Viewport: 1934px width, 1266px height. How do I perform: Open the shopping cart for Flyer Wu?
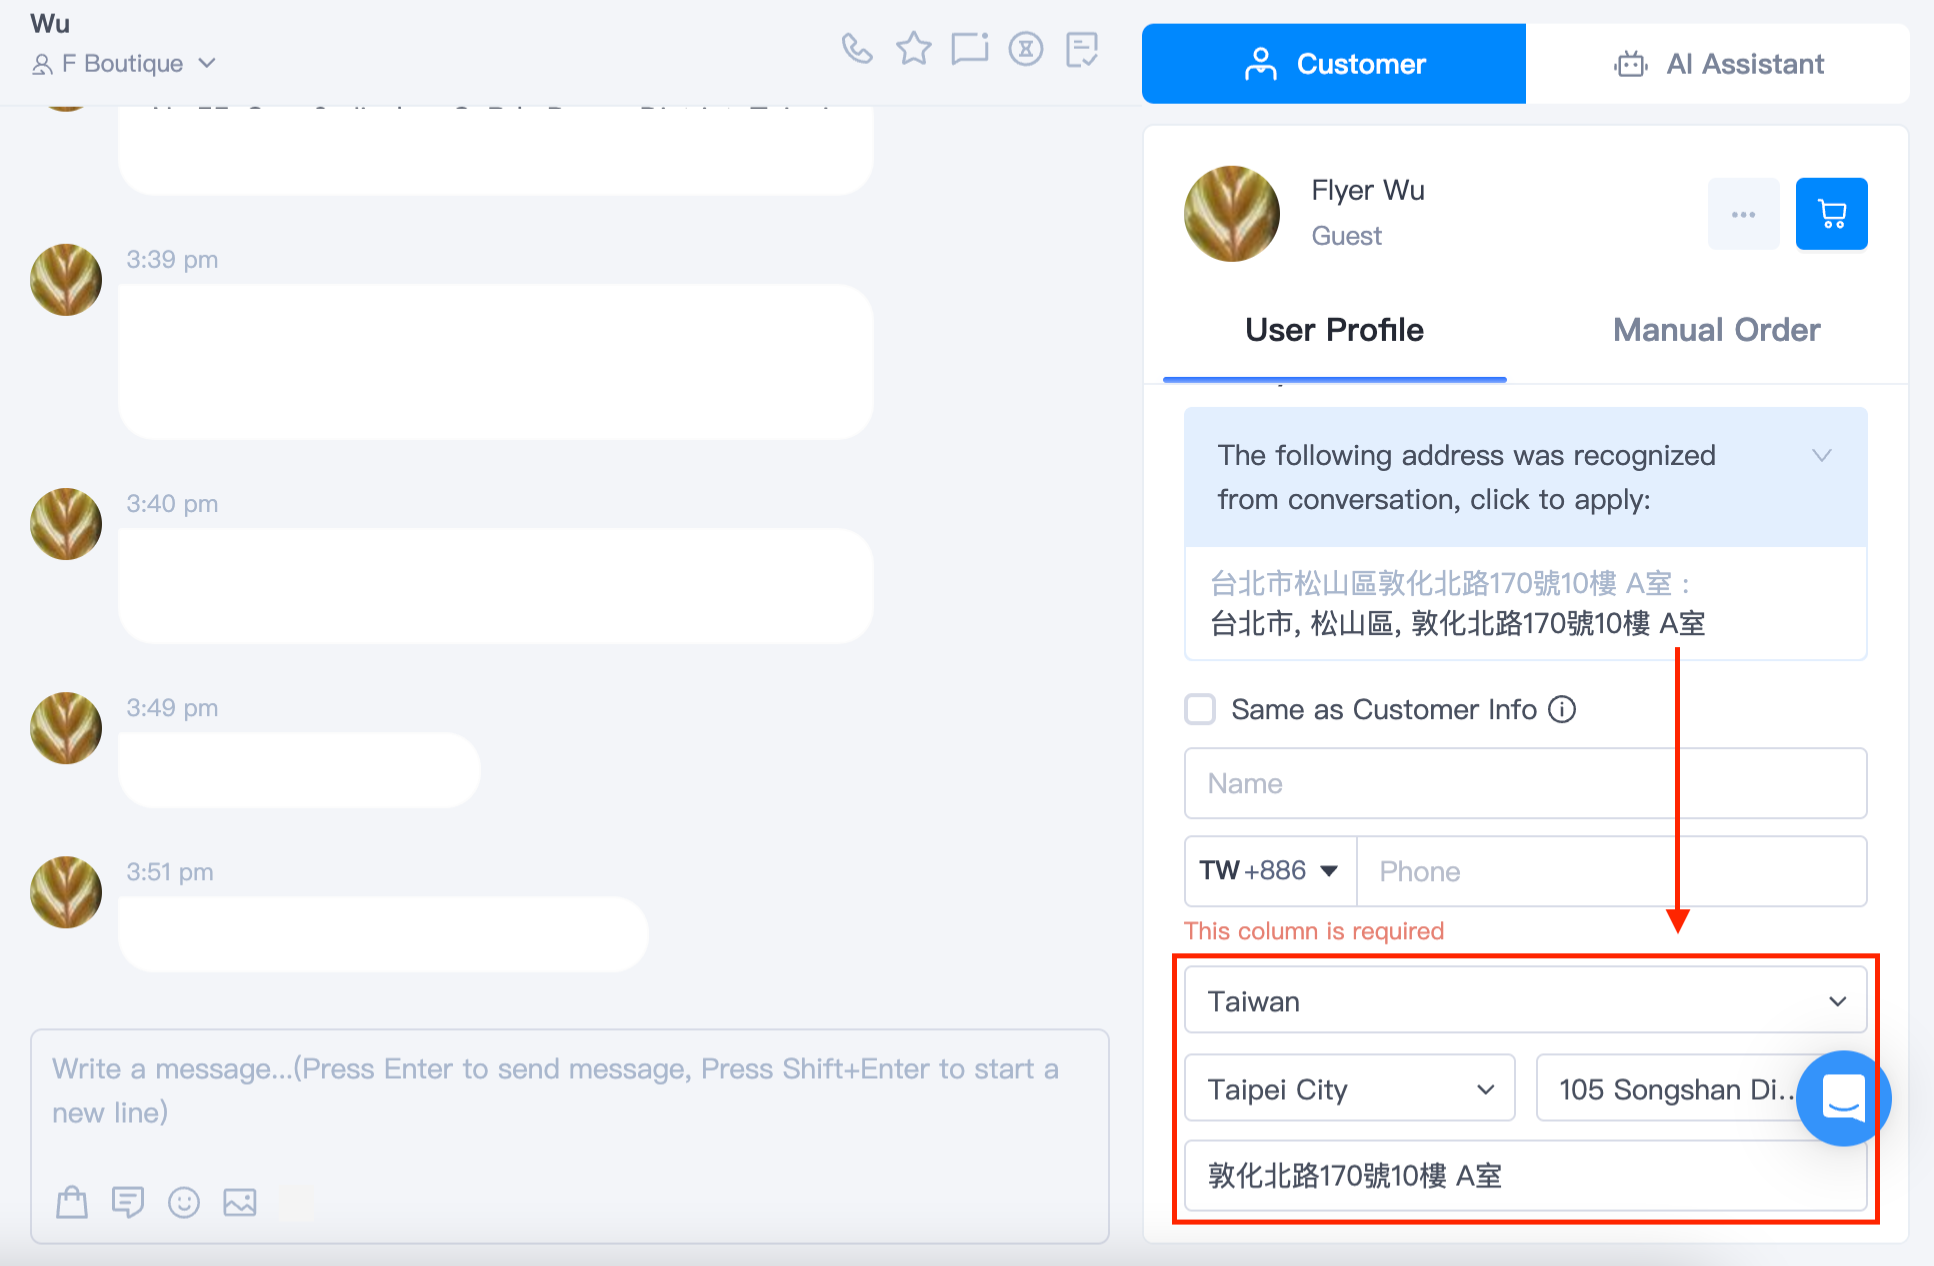click(x=1831, y=214)
